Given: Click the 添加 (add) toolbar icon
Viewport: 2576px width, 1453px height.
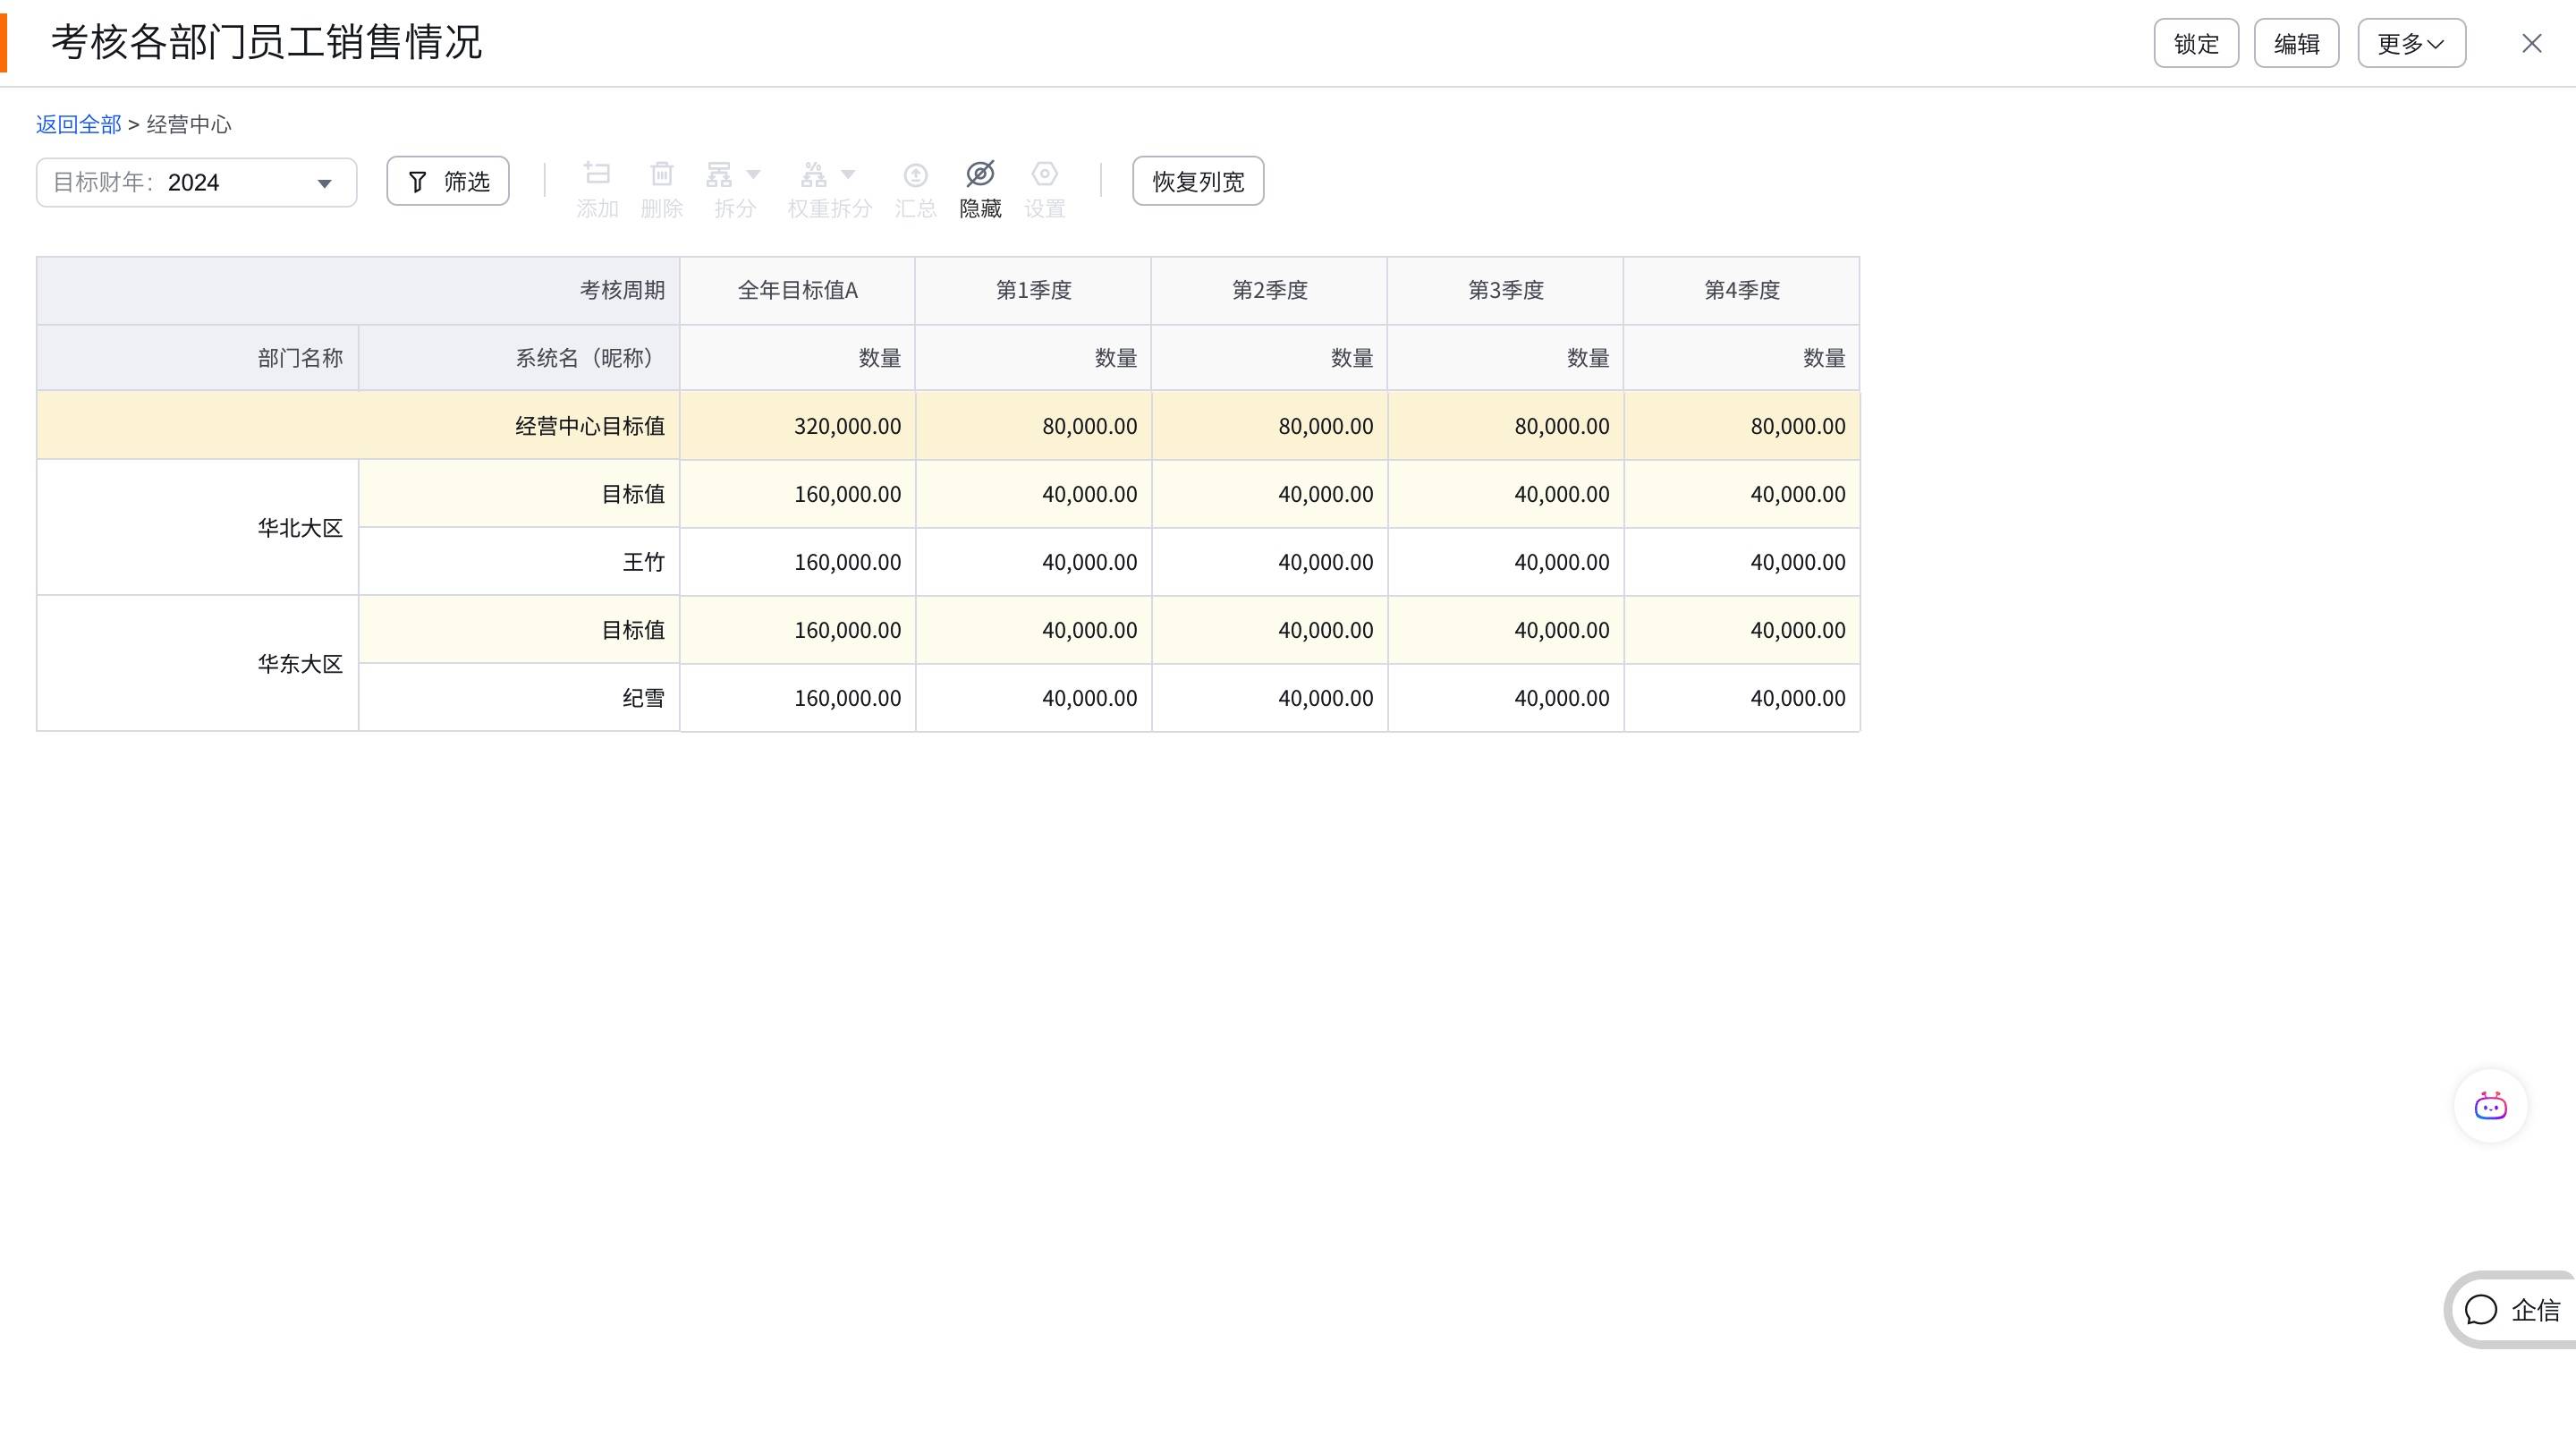Looking at the screenshot, I should [x=597, y=175].
